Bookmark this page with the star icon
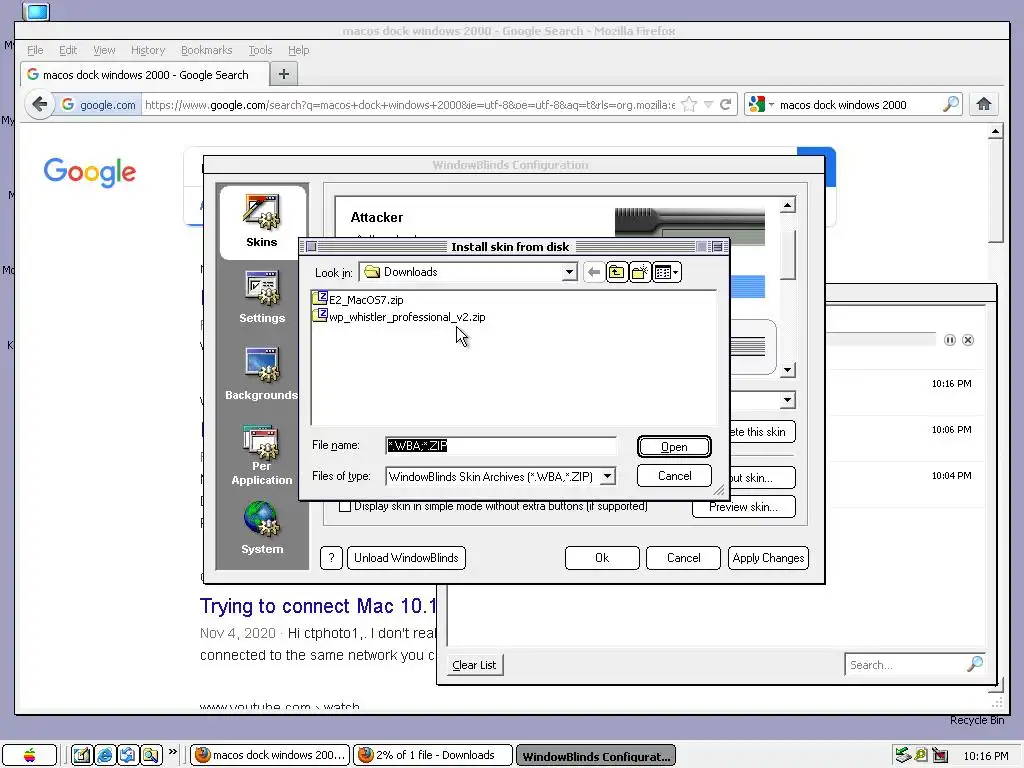The height and width of the screenshot is (768, 1024). 689,104
